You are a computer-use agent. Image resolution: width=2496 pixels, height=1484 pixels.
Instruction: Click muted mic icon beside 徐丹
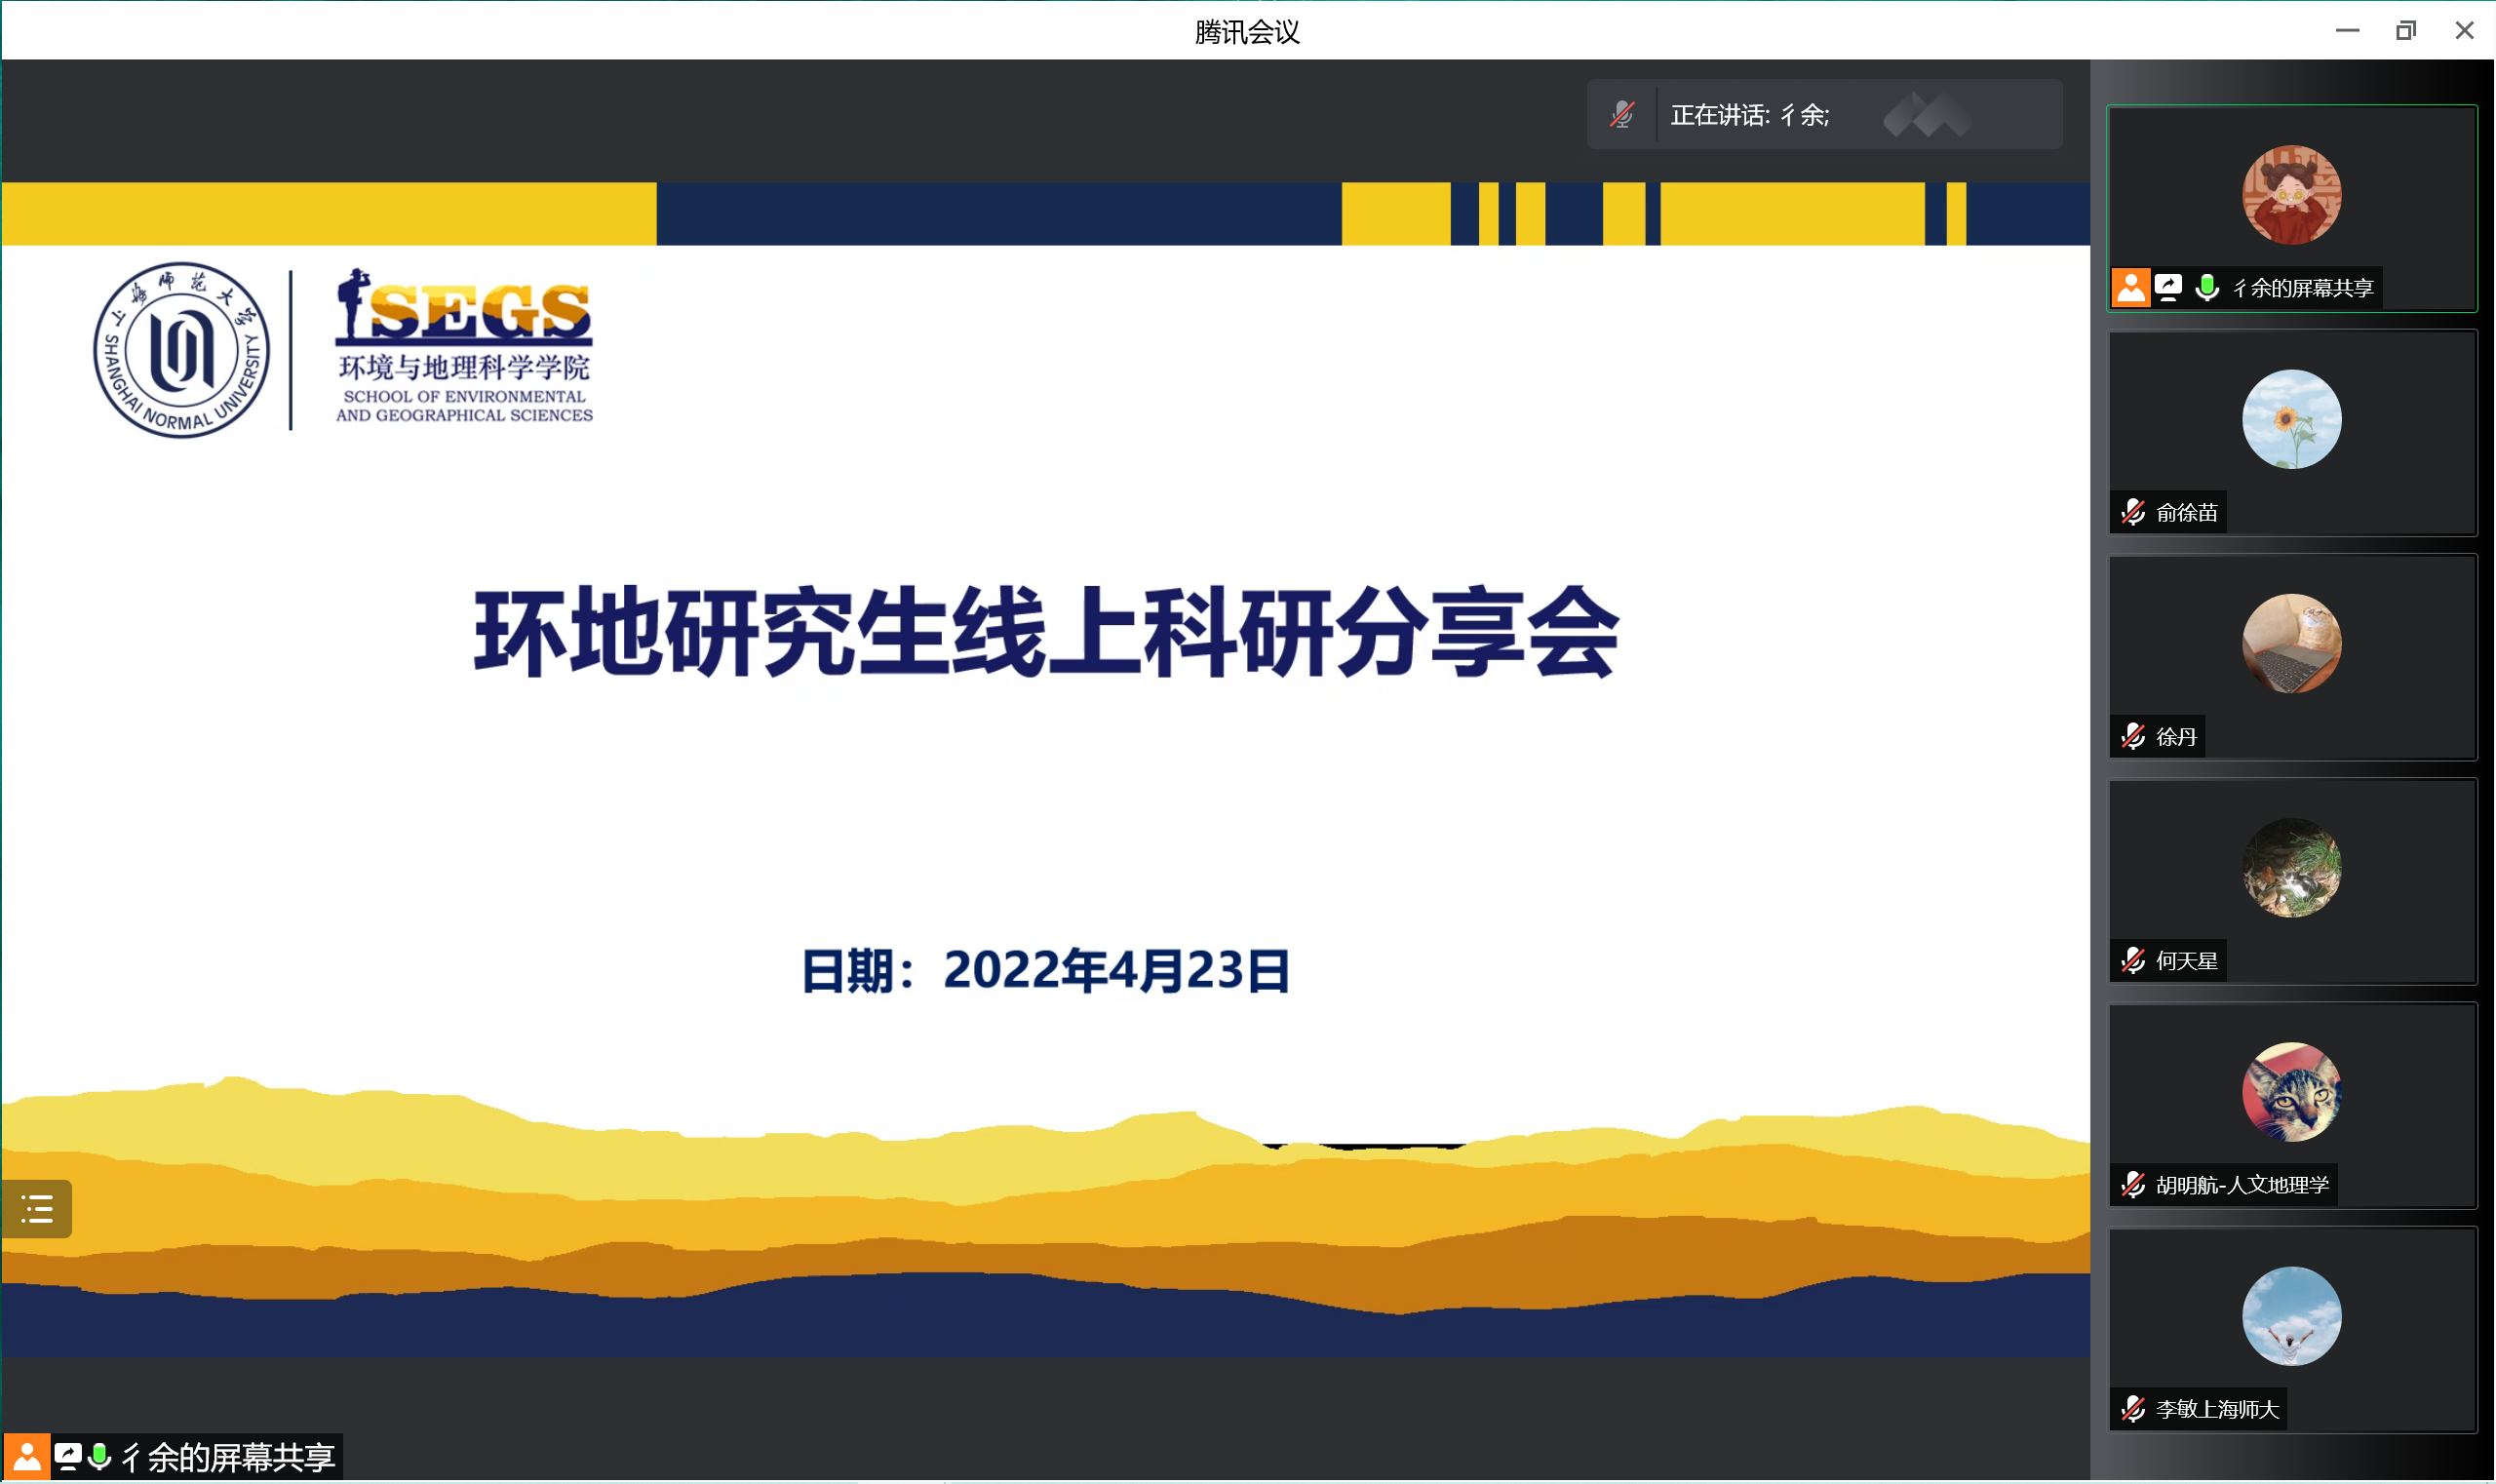2133,737
